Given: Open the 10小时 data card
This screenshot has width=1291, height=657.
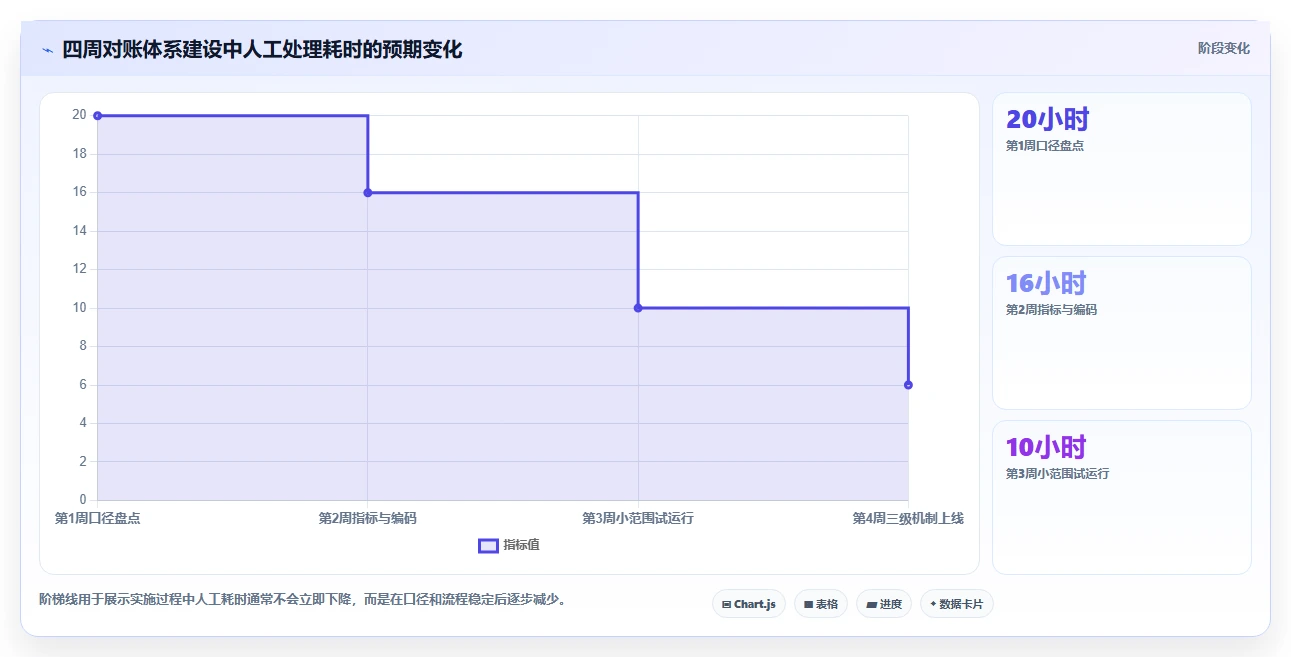Looking at the screenshot, I should point(1121,497).
